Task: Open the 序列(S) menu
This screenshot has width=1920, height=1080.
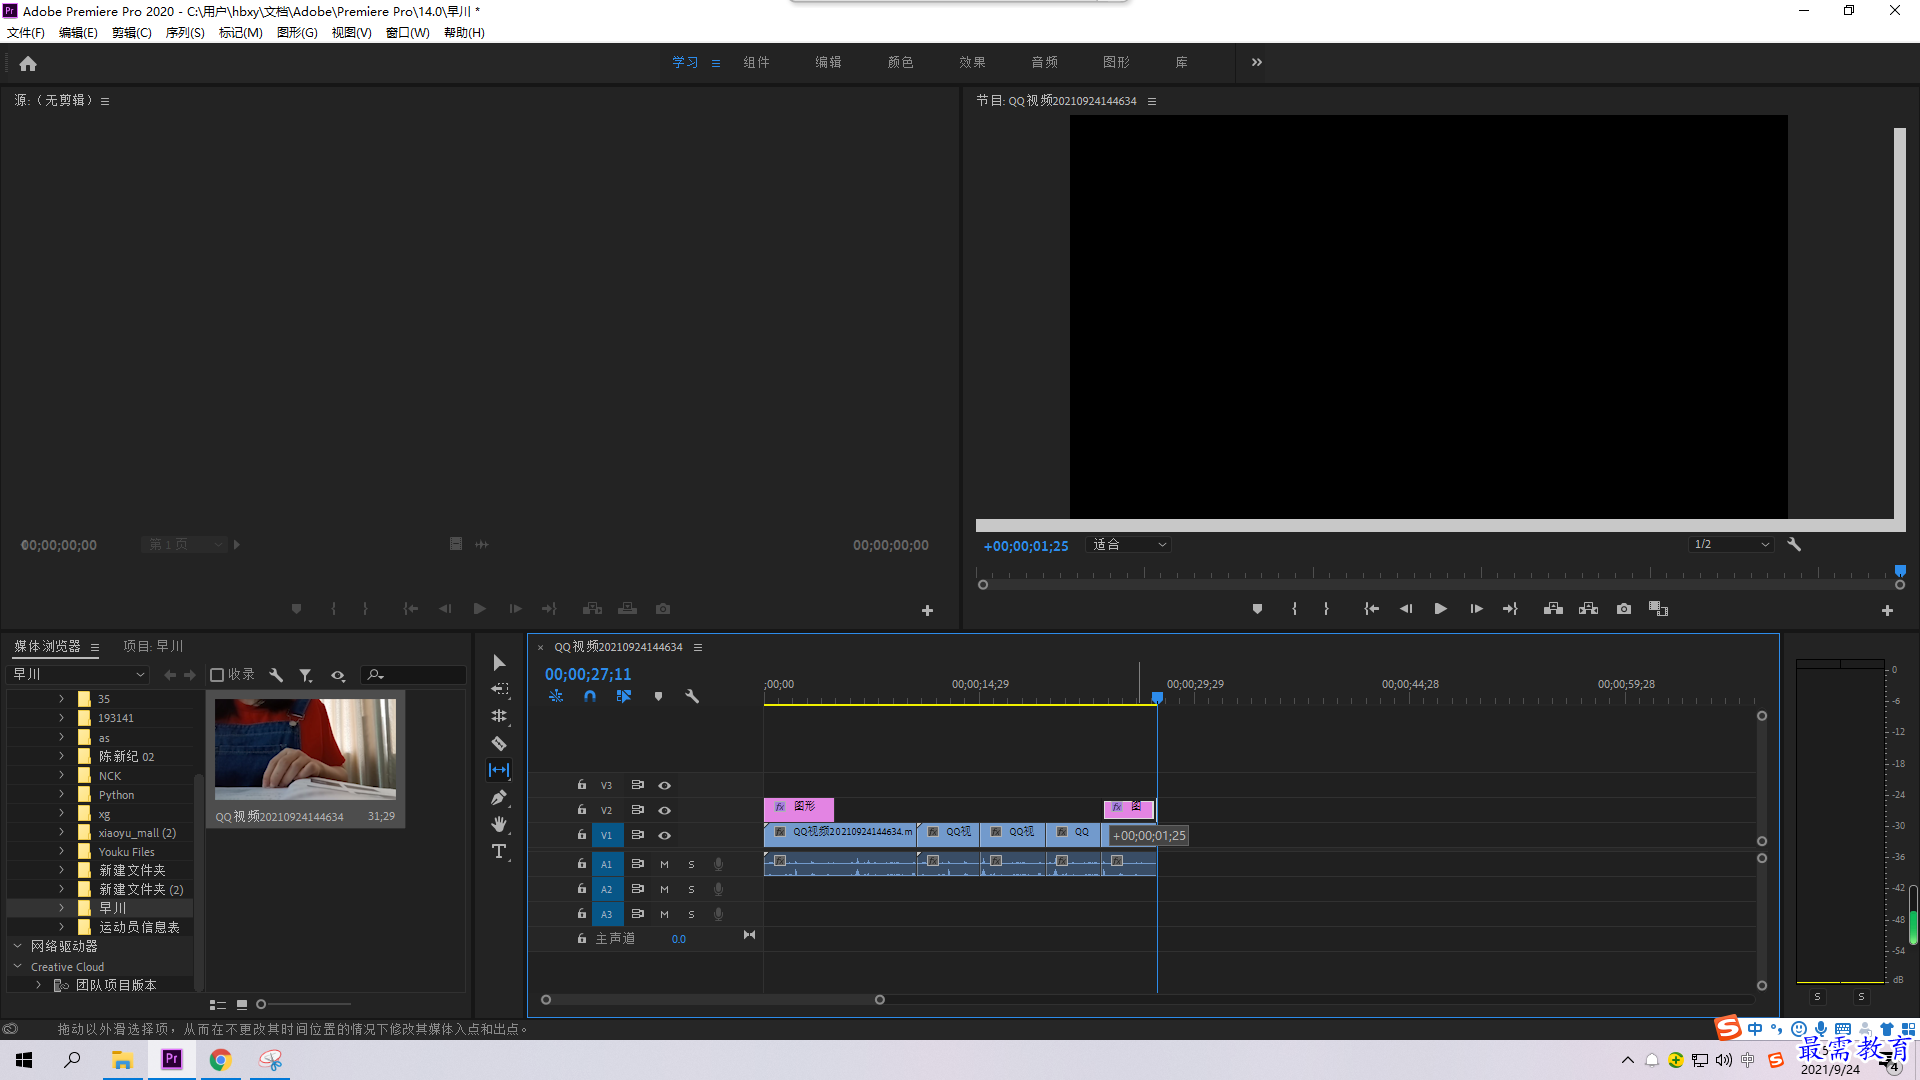Action: click(185, 33)
